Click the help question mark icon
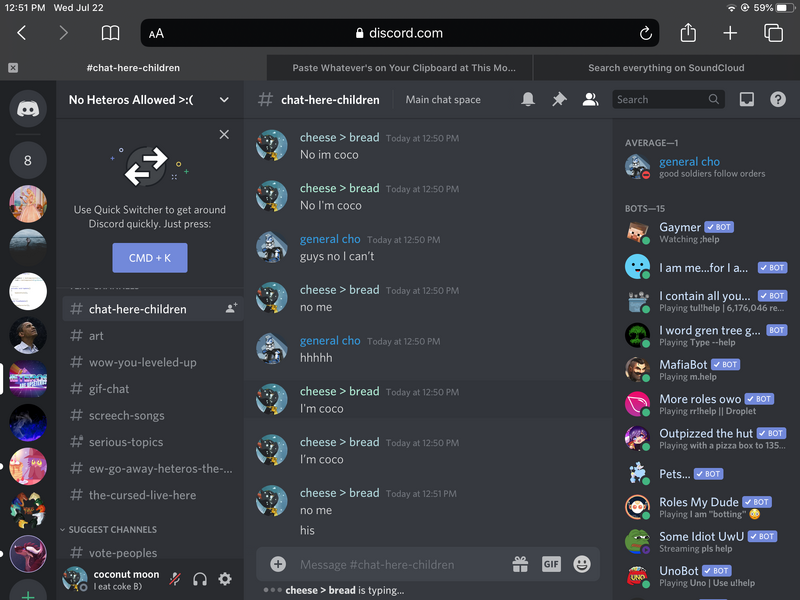 pyautogui.click(x=777, y=100)
